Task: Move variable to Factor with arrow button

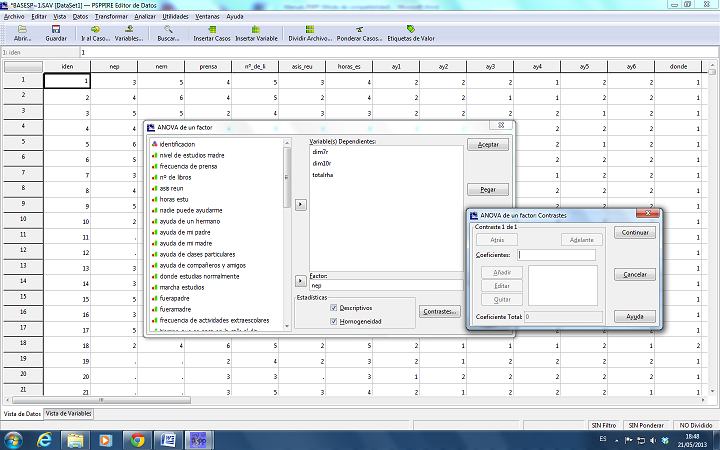Action: [300, 280]
